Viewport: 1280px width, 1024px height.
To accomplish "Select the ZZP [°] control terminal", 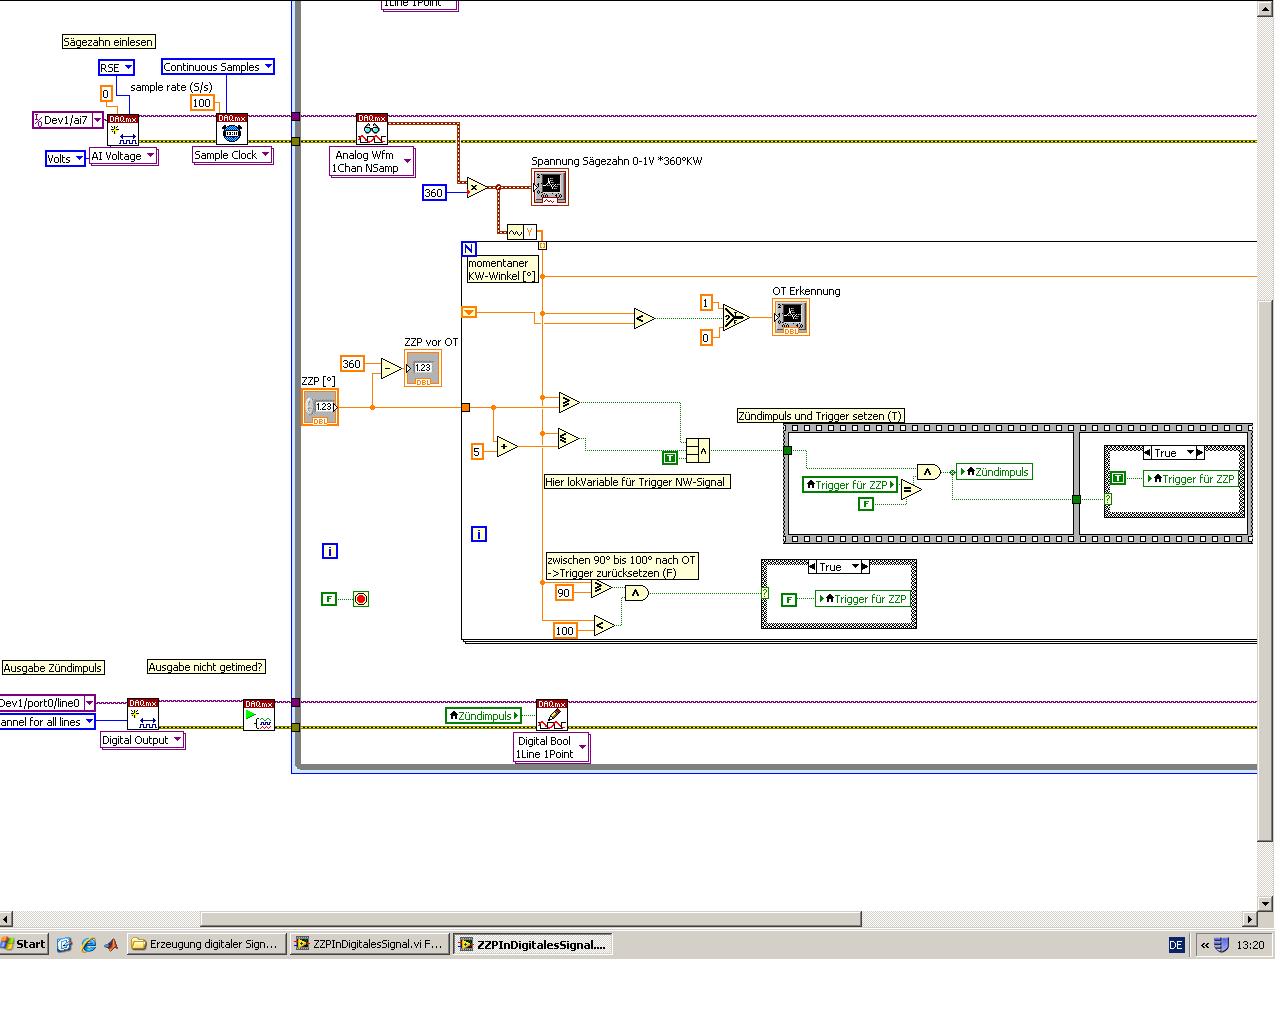I will 320,407.
